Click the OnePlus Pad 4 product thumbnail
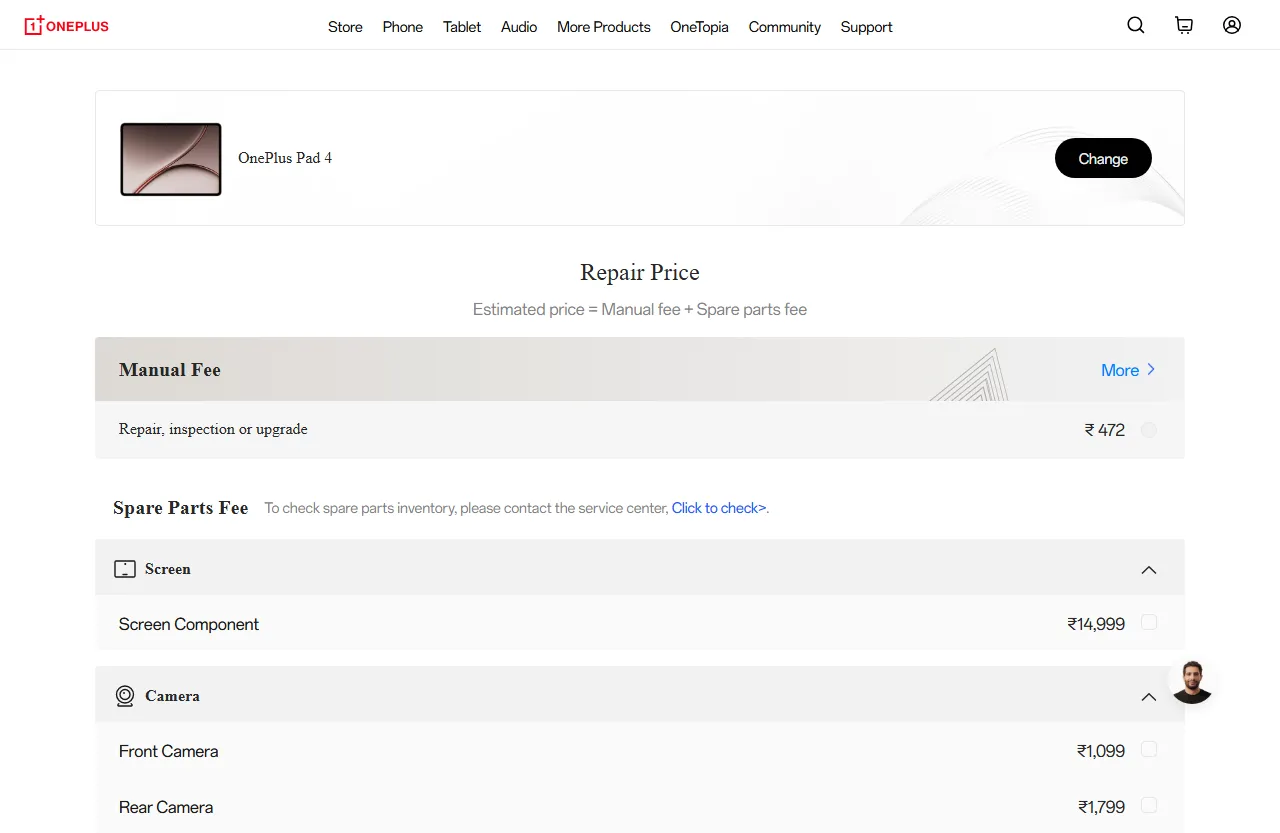Image resolution: width=1280 pixels, height=833 pixels. 171,159
